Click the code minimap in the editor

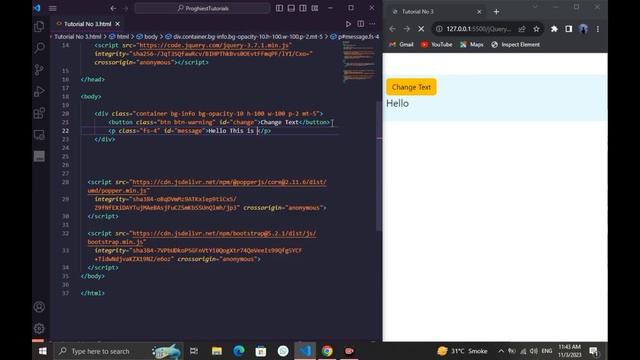[x=358, y=61]
